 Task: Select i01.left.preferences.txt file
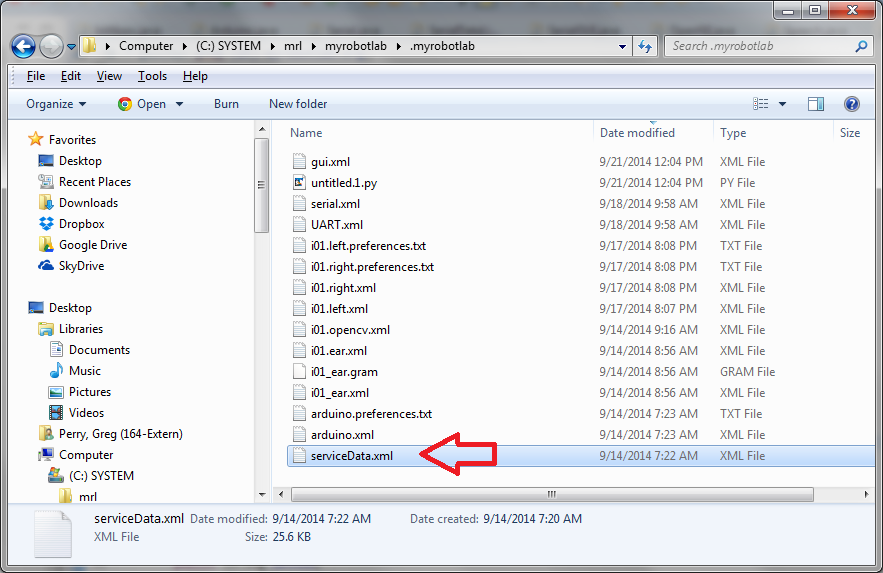tap(368, 246)
